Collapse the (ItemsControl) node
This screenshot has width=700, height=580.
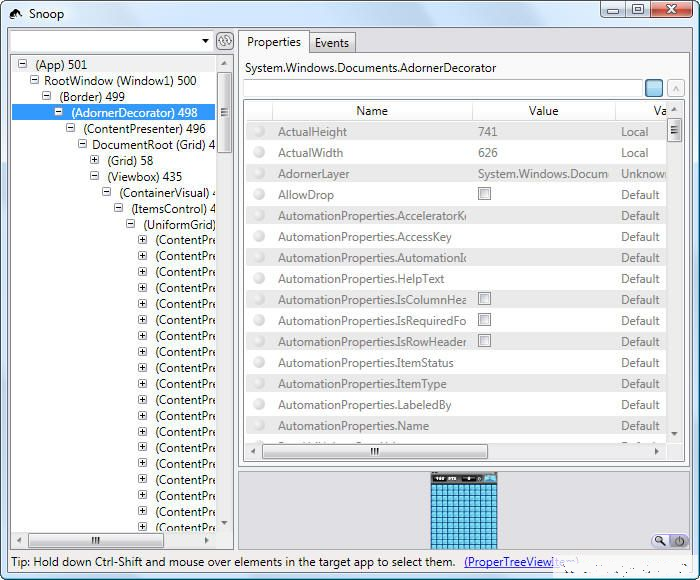coord(119,208)
